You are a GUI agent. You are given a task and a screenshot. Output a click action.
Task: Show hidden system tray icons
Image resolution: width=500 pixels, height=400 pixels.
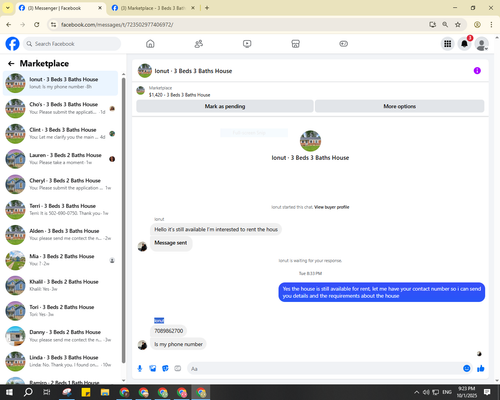point(416,392)
